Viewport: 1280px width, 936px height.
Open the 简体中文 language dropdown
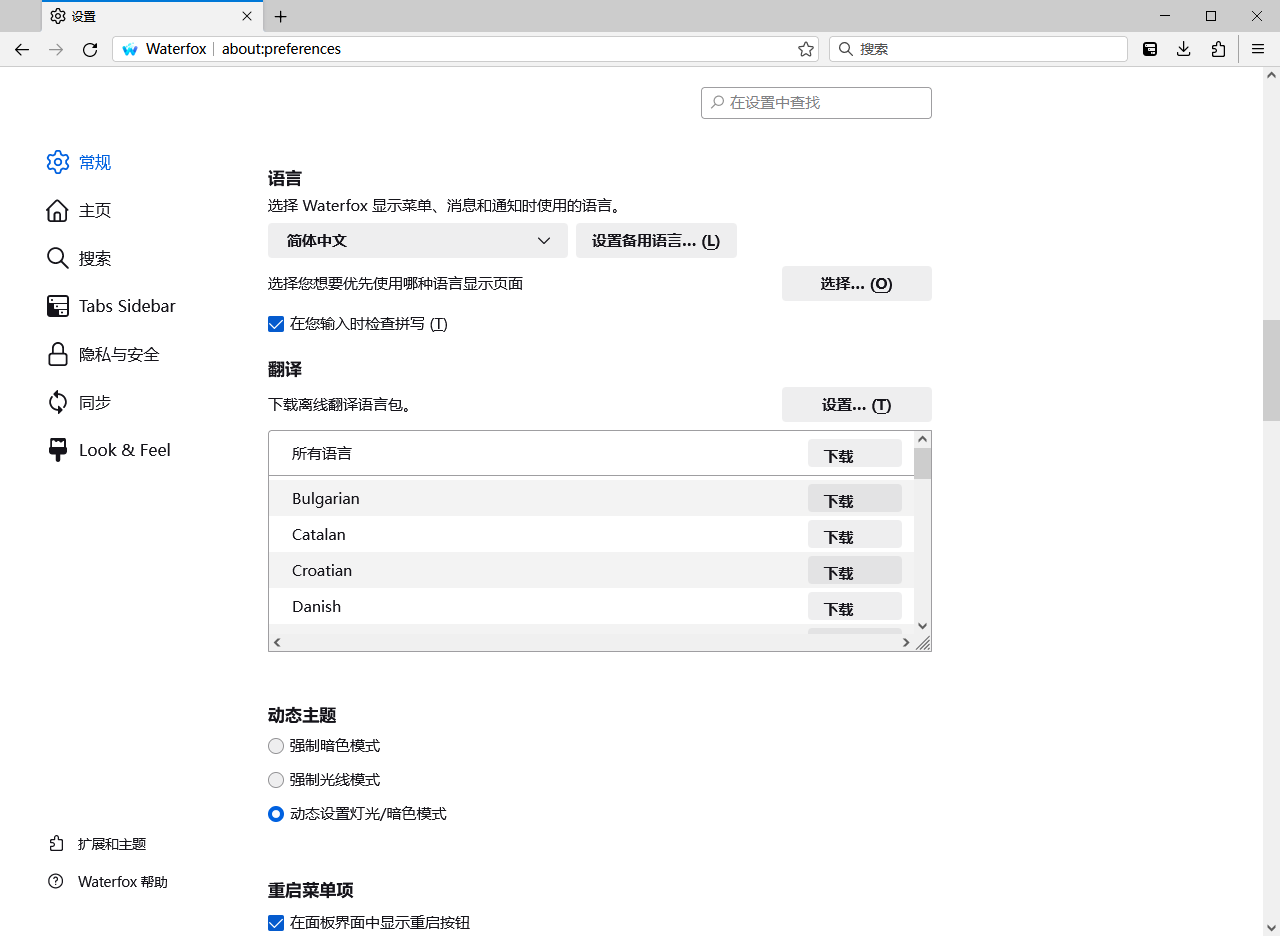point(418,241)
